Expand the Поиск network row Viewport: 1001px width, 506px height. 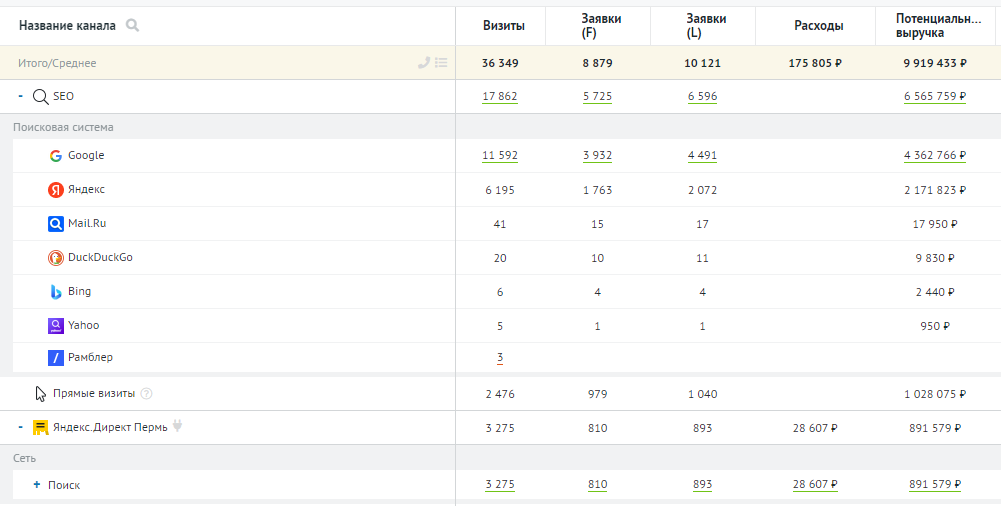[36, 485]
